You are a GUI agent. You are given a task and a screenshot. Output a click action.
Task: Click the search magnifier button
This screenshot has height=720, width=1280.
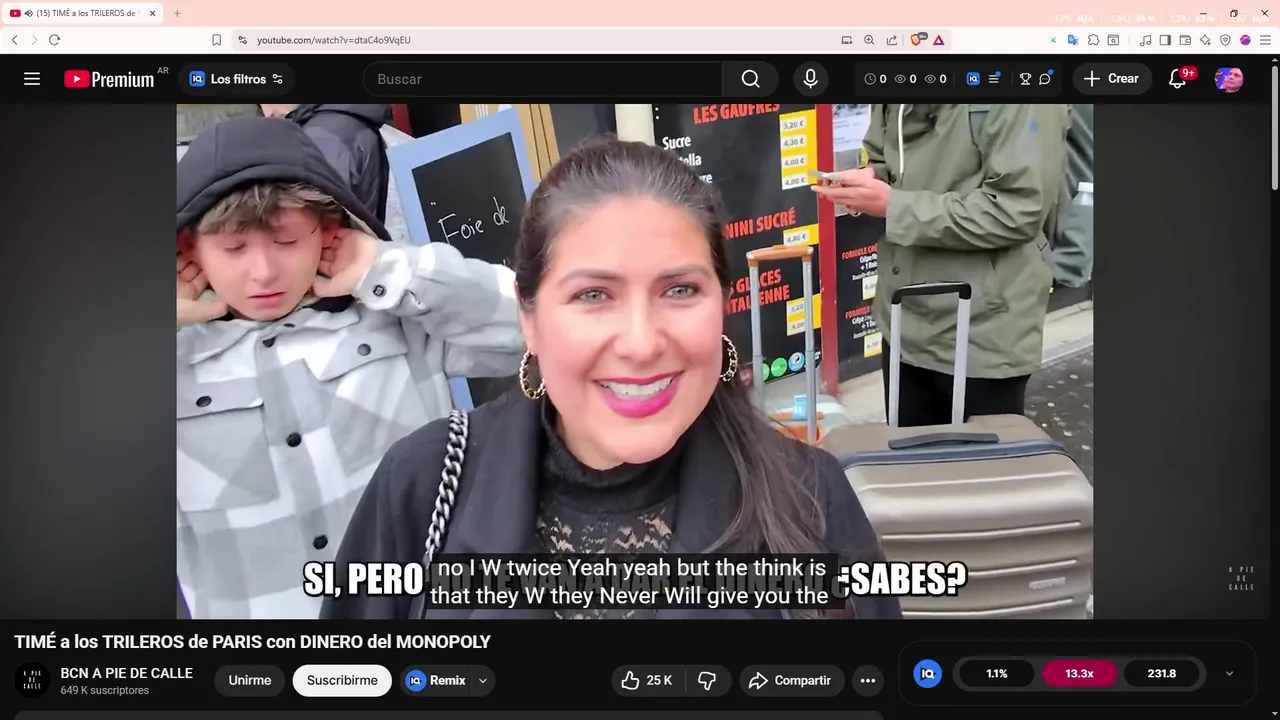click(750, 79)
